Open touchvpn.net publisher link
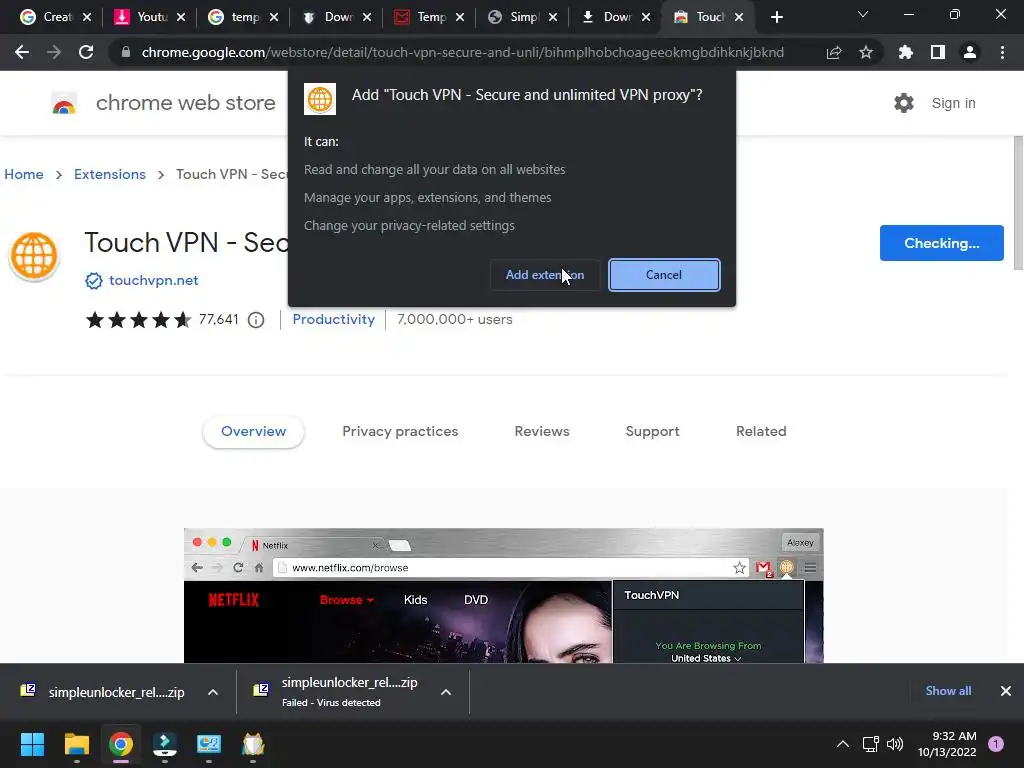Viewport: 1024px width, 768px height. [153, 281]
